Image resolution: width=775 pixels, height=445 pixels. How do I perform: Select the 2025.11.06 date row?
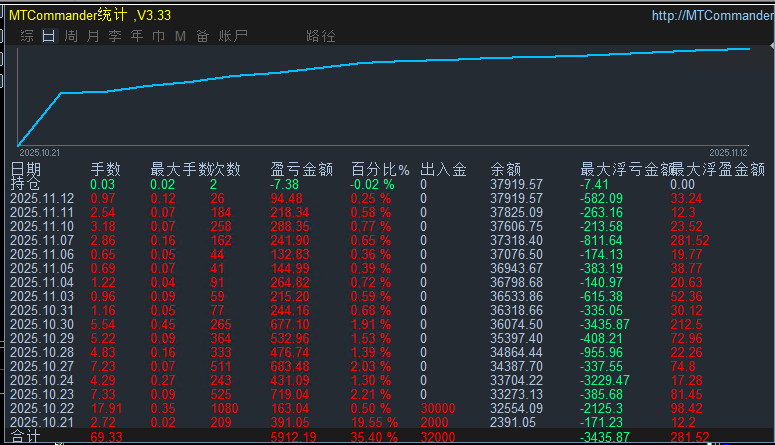[42, 254]
